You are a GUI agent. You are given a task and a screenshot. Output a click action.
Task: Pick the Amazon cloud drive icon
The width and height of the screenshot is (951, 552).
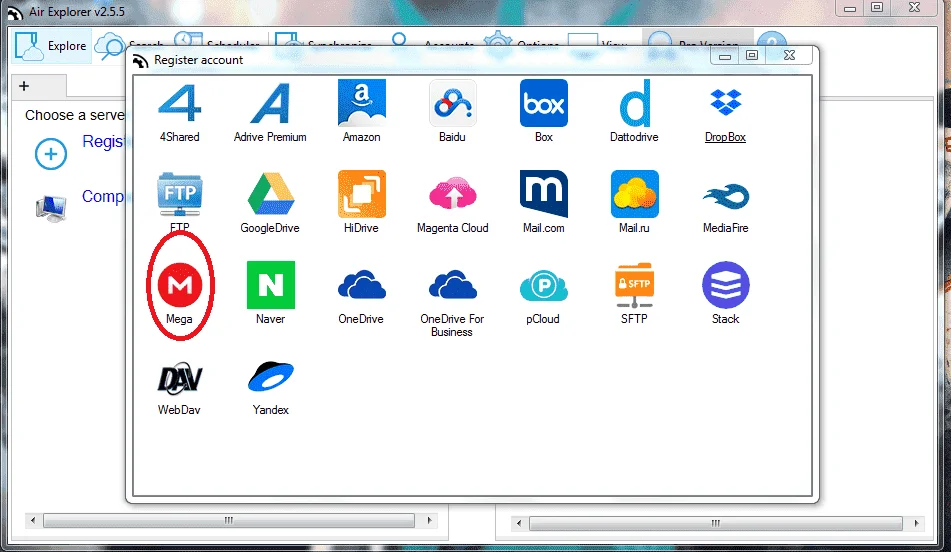(x=361, y=103)
